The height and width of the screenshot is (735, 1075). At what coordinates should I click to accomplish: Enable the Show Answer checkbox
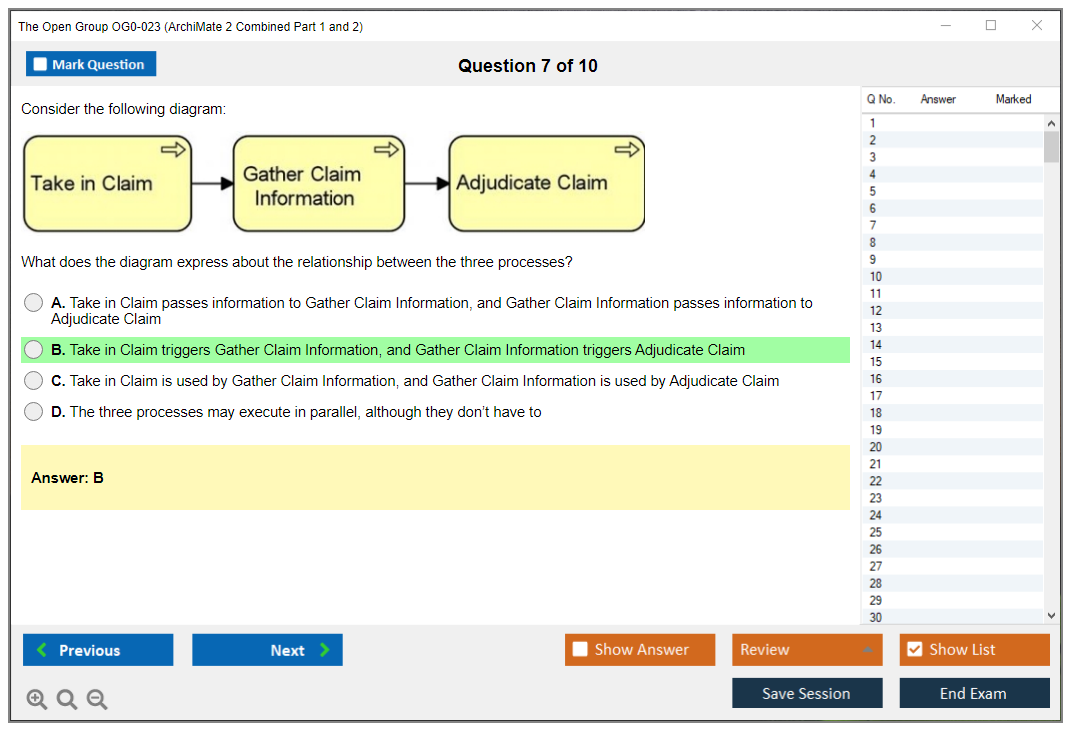coord(581,649)
